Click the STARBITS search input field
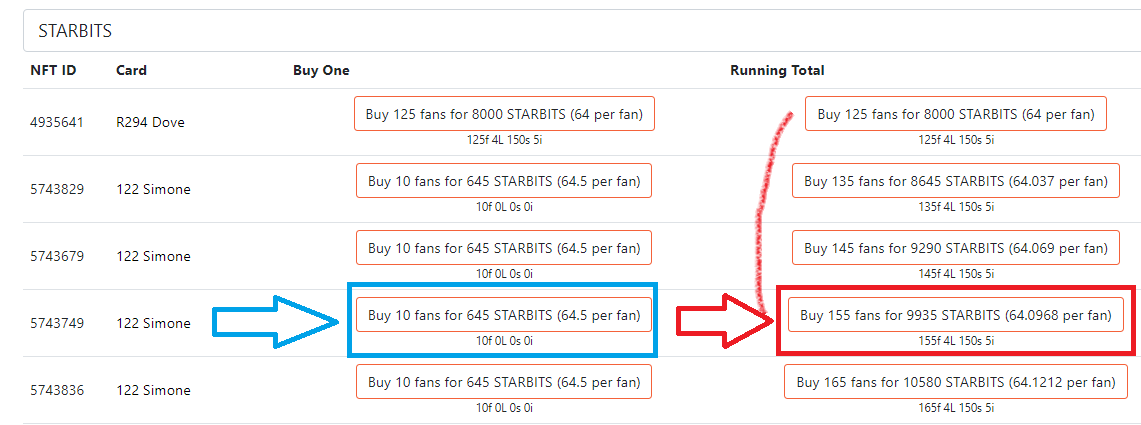The width and height of the screenshot is (1141, 425). 582,31
